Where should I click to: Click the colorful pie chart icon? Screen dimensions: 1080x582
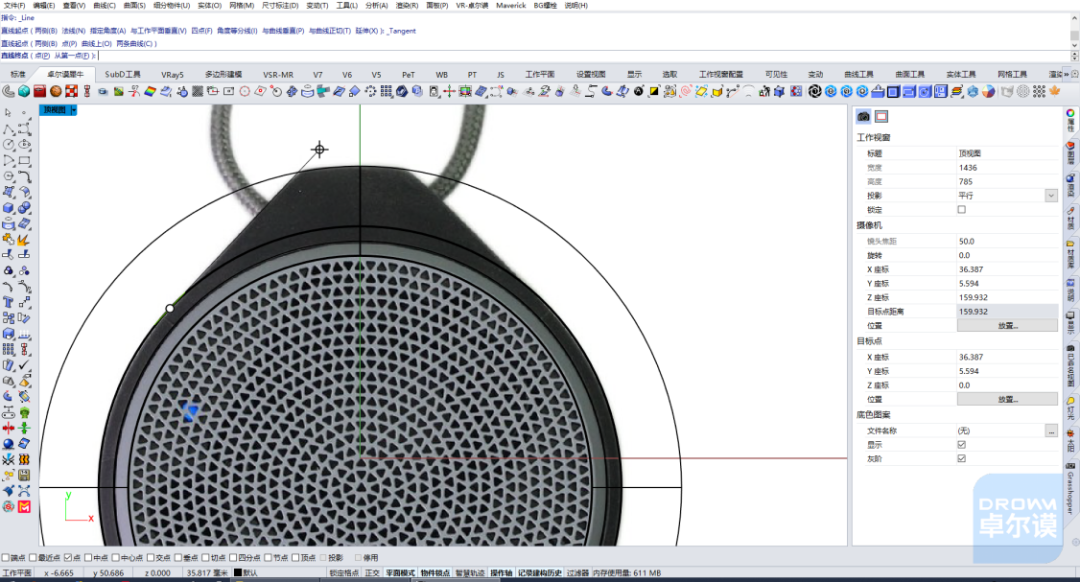point(988,91)
